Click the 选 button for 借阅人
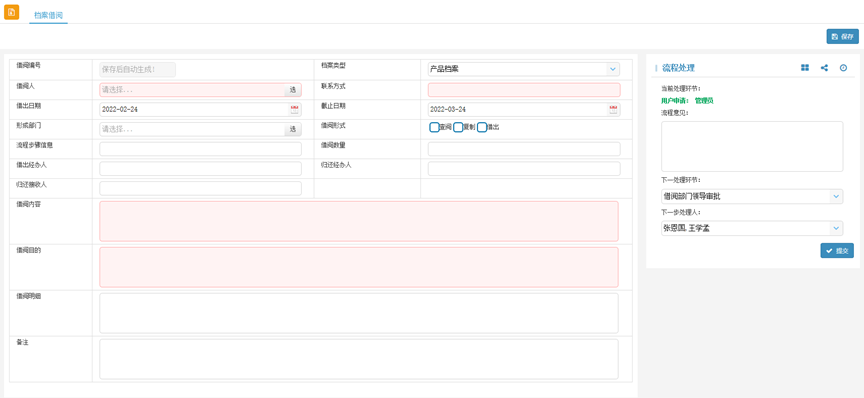This screenshot has height=398, width=864. tap(293, 90)
